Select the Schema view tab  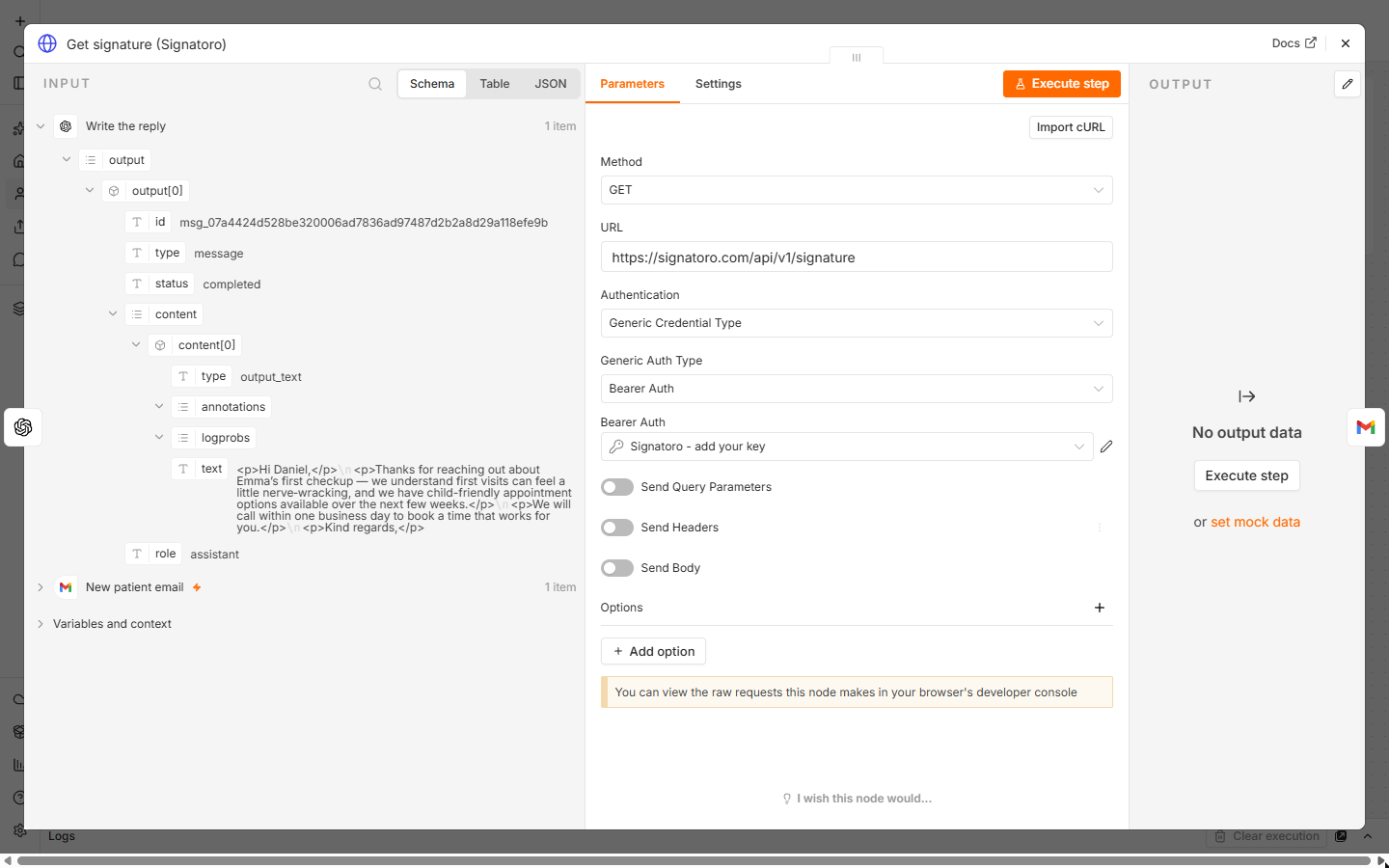(432, 84)
